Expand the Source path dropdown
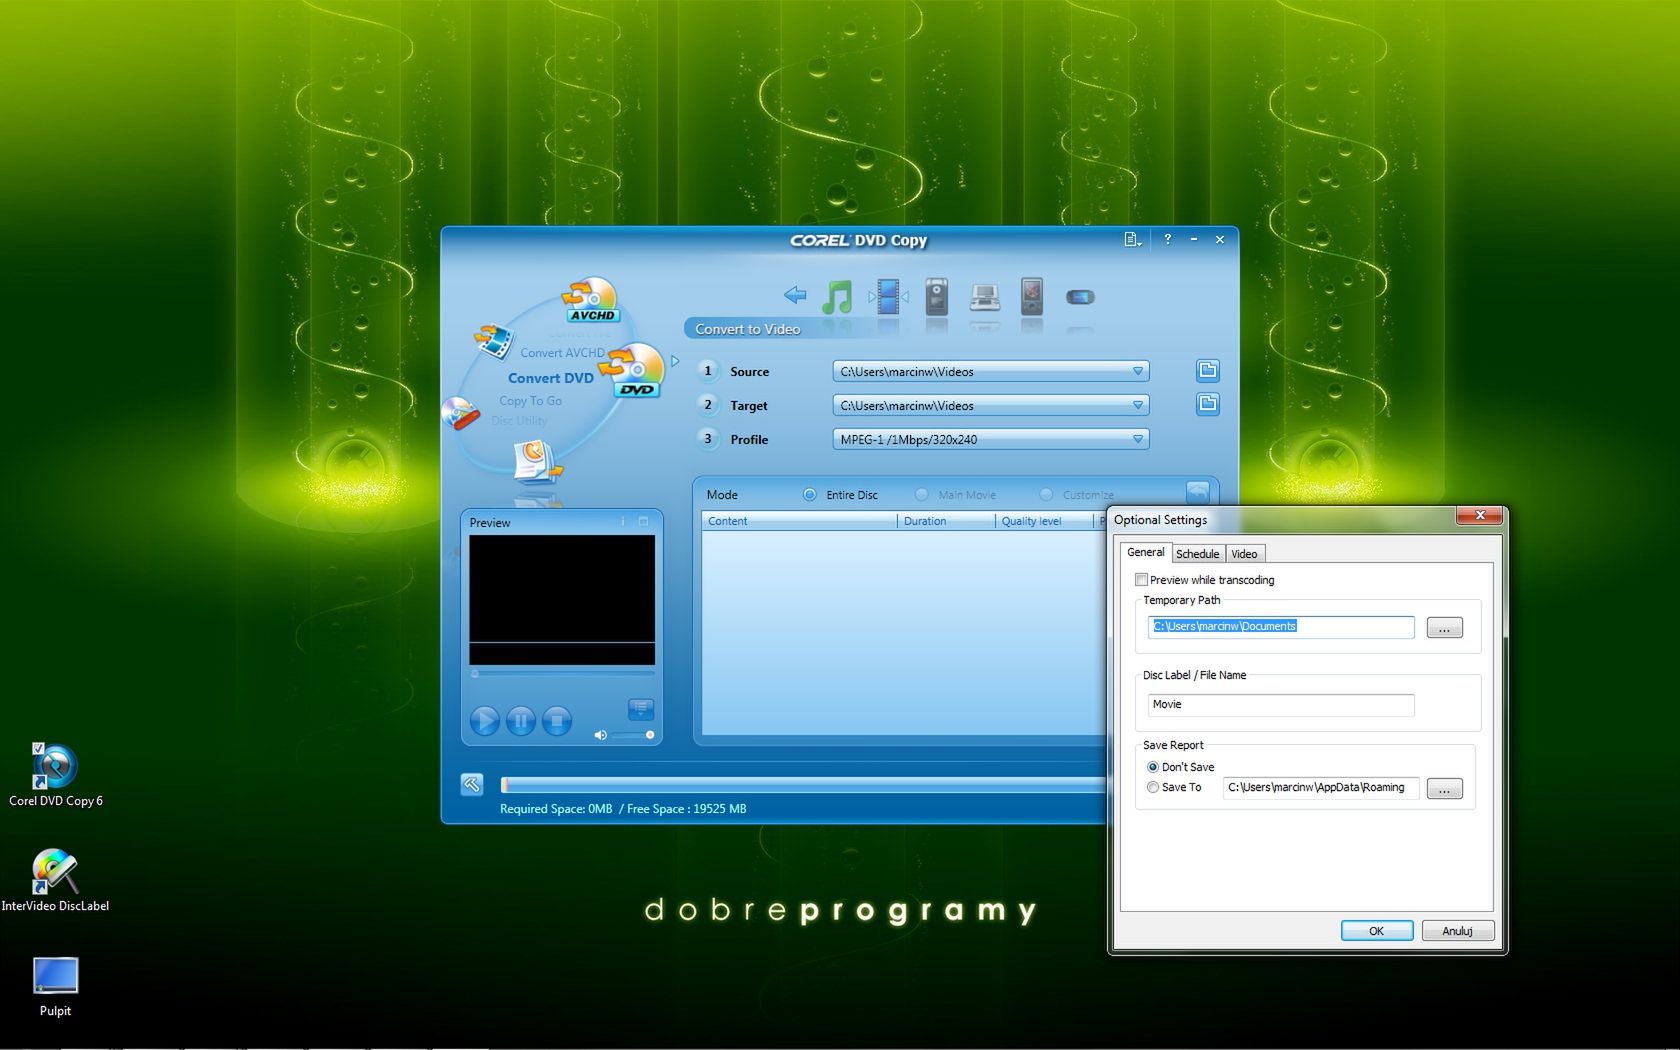1680x1050 pixels. (1137, 371)
